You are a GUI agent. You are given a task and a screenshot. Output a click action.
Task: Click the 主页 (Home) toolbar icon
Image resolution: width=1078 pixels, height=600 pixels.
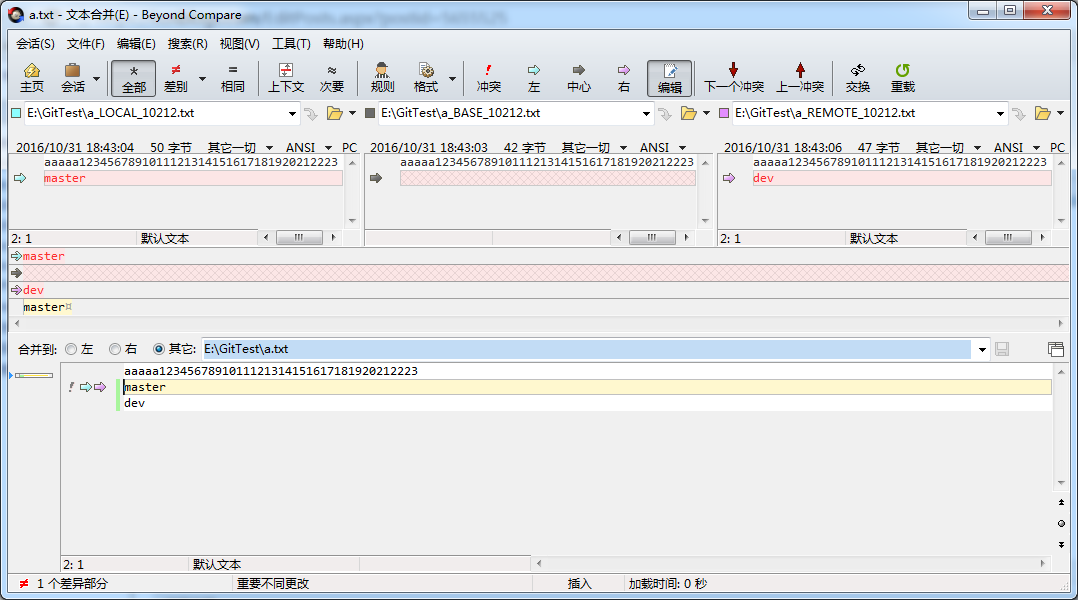tap(32, 77)
